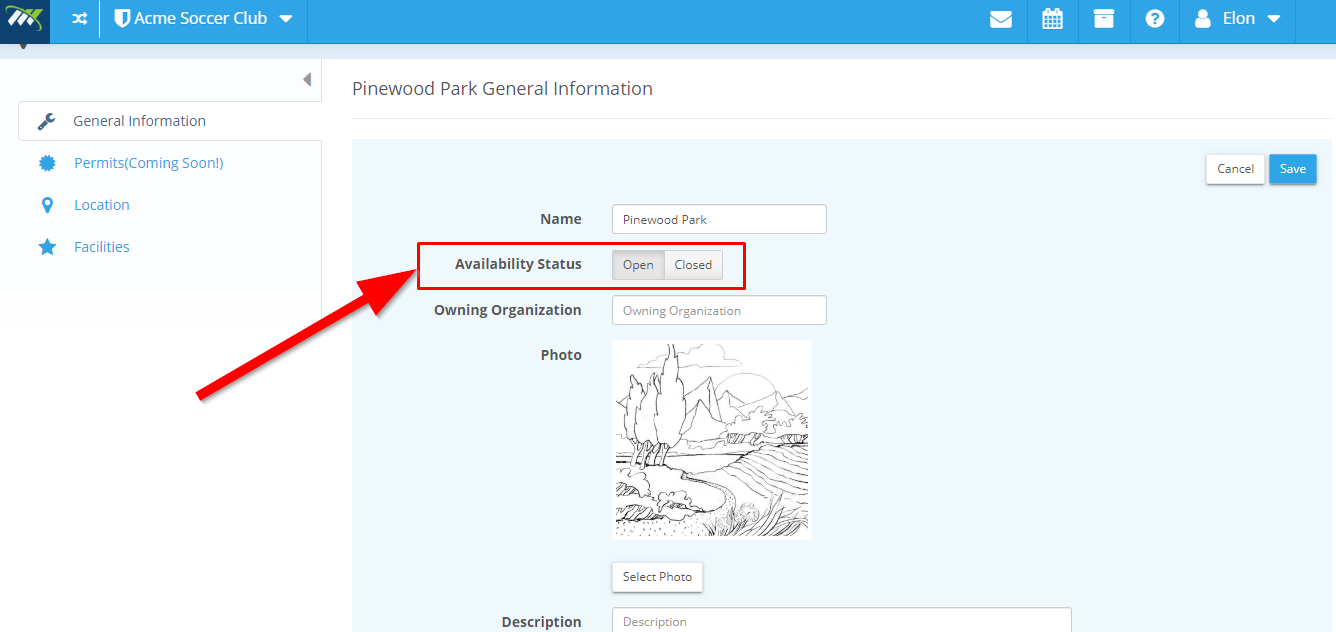Click the badge icon beside Permits

click(x=47, y=163)
